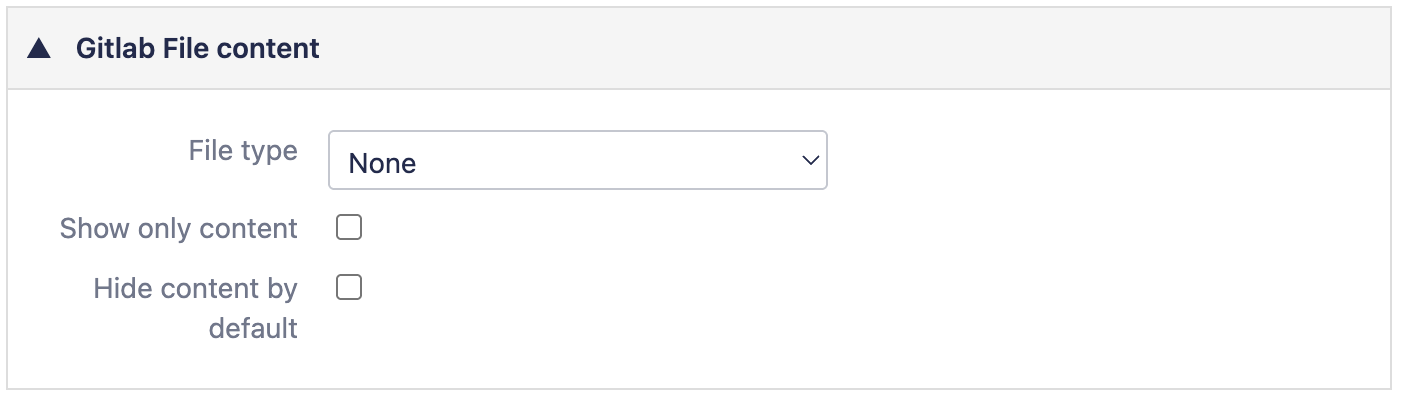This screenshot has width=1402, height=400.
Task: Select the None value in File type
Action: coord(383,163)
